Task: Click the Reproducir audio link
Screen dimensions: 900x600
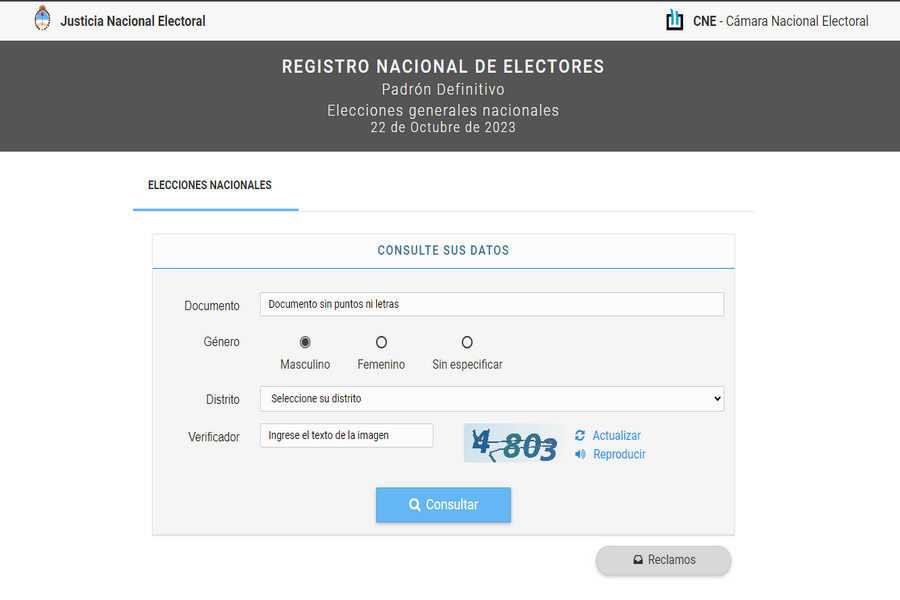Action: [x=619, y=455]
